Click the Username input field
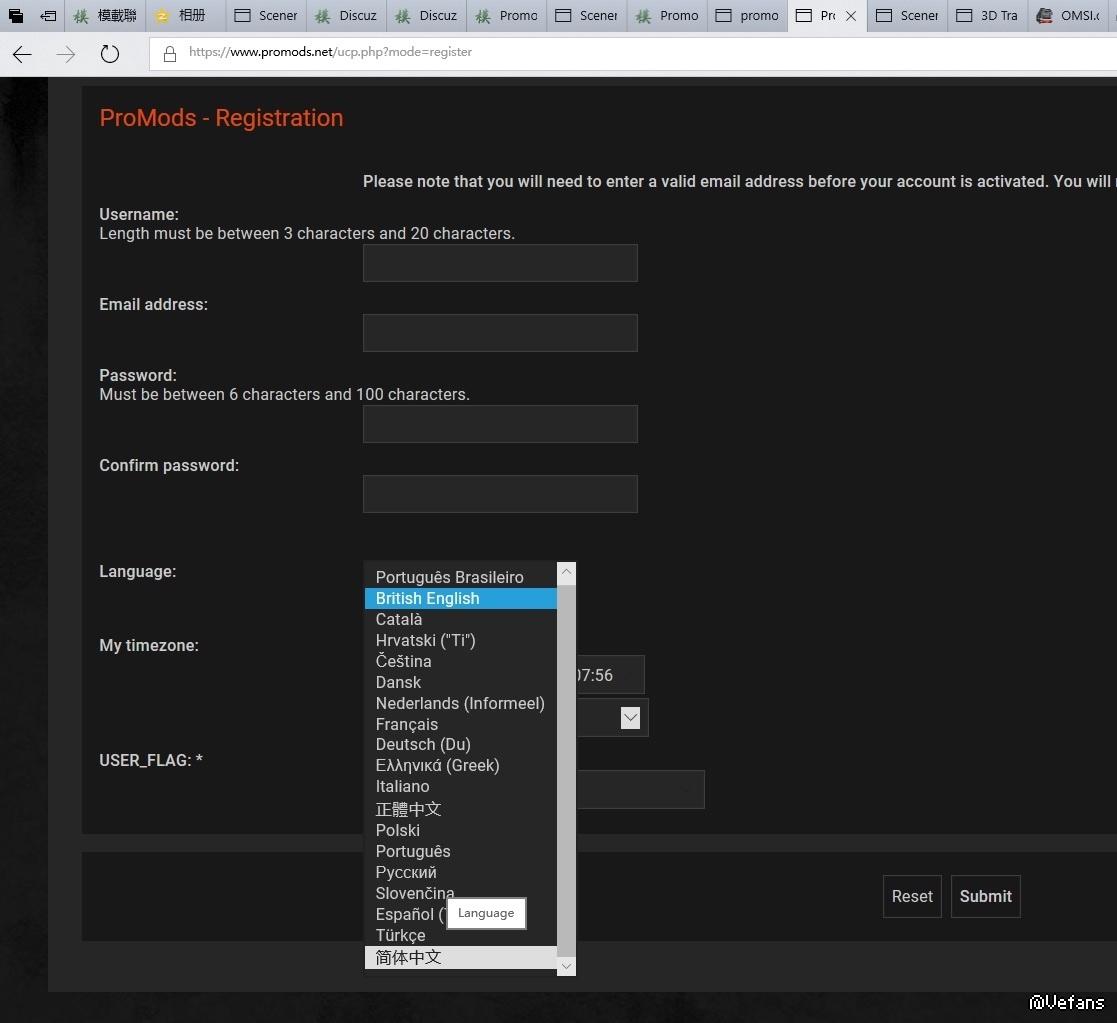The height and width of the screenshot is (1023, 1117). [500, 263]
